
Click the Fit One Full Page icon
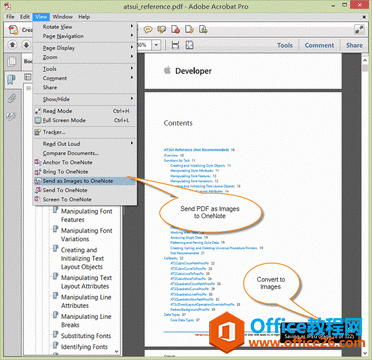[x=189, y=45]
